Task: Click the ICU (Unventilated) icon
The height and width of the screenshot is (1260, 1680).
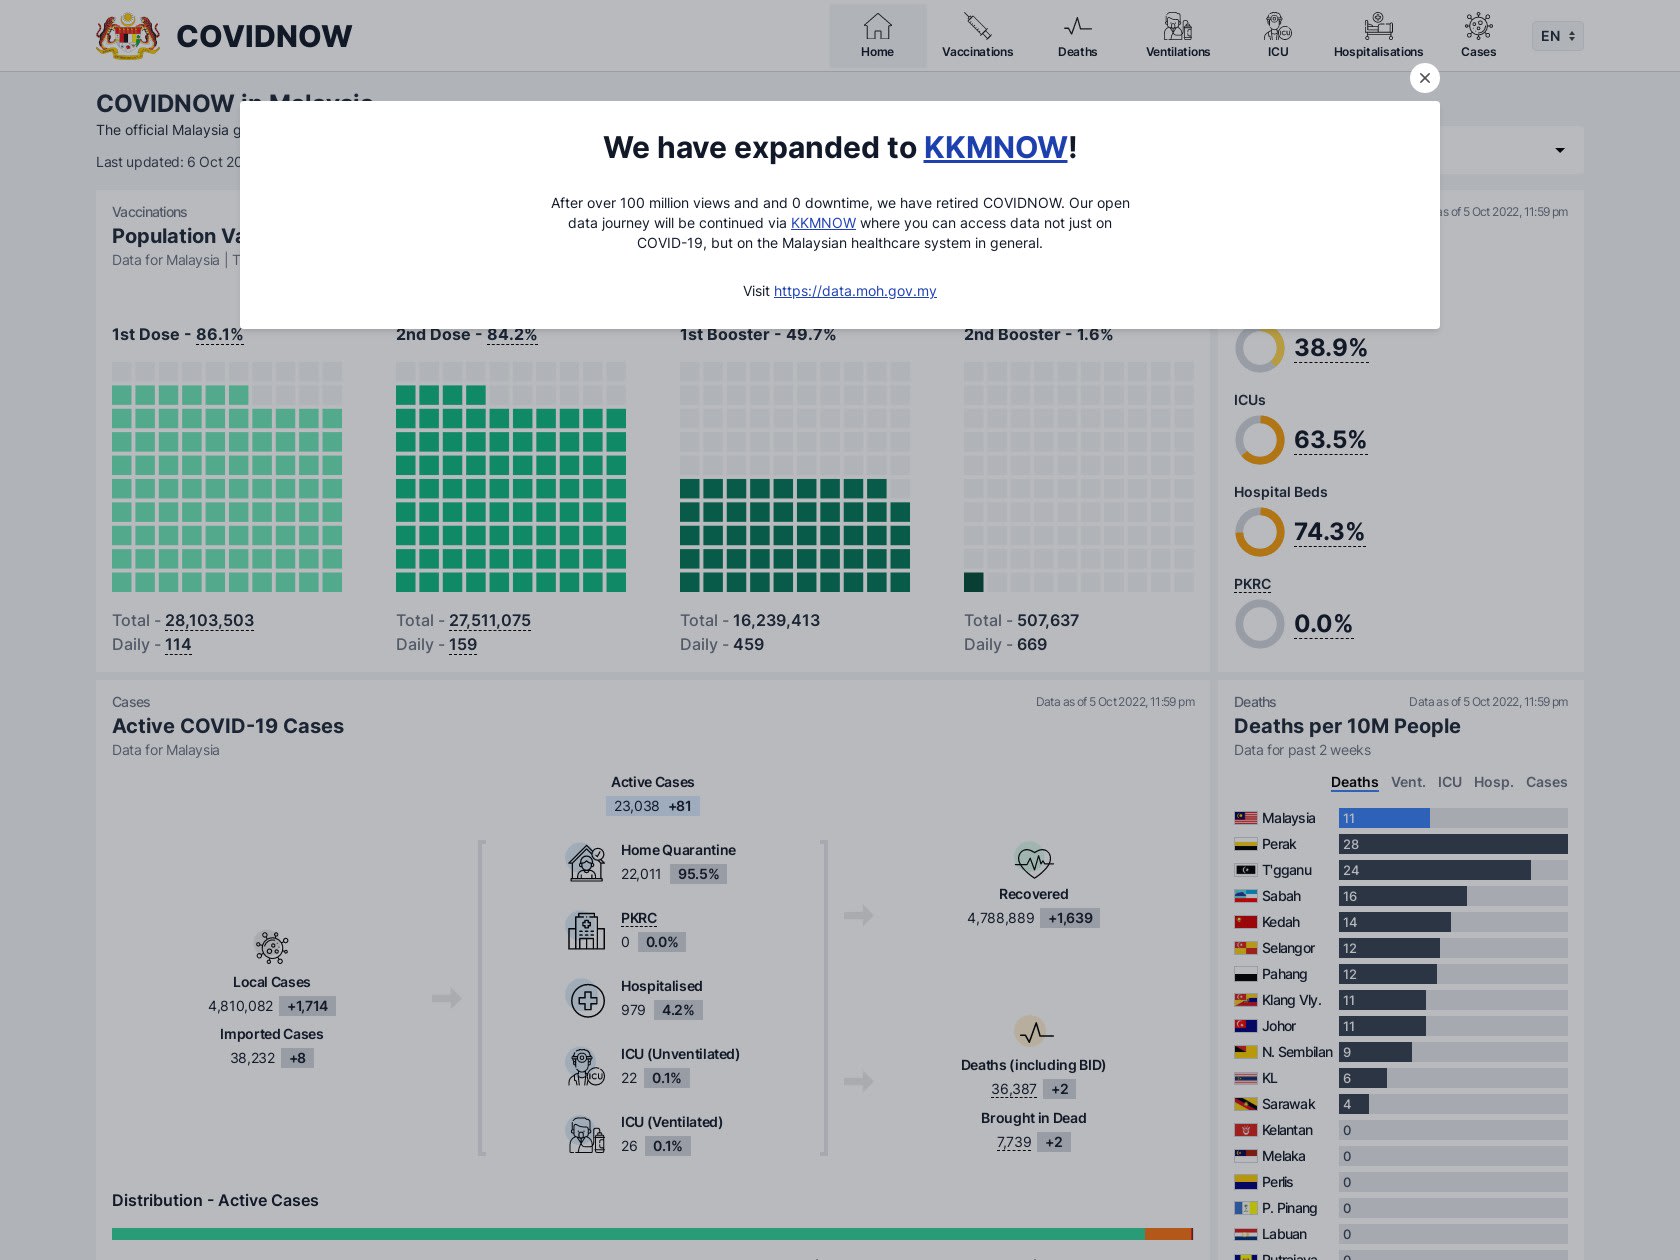Action: pyautogui.click(x=586, y=1066)
